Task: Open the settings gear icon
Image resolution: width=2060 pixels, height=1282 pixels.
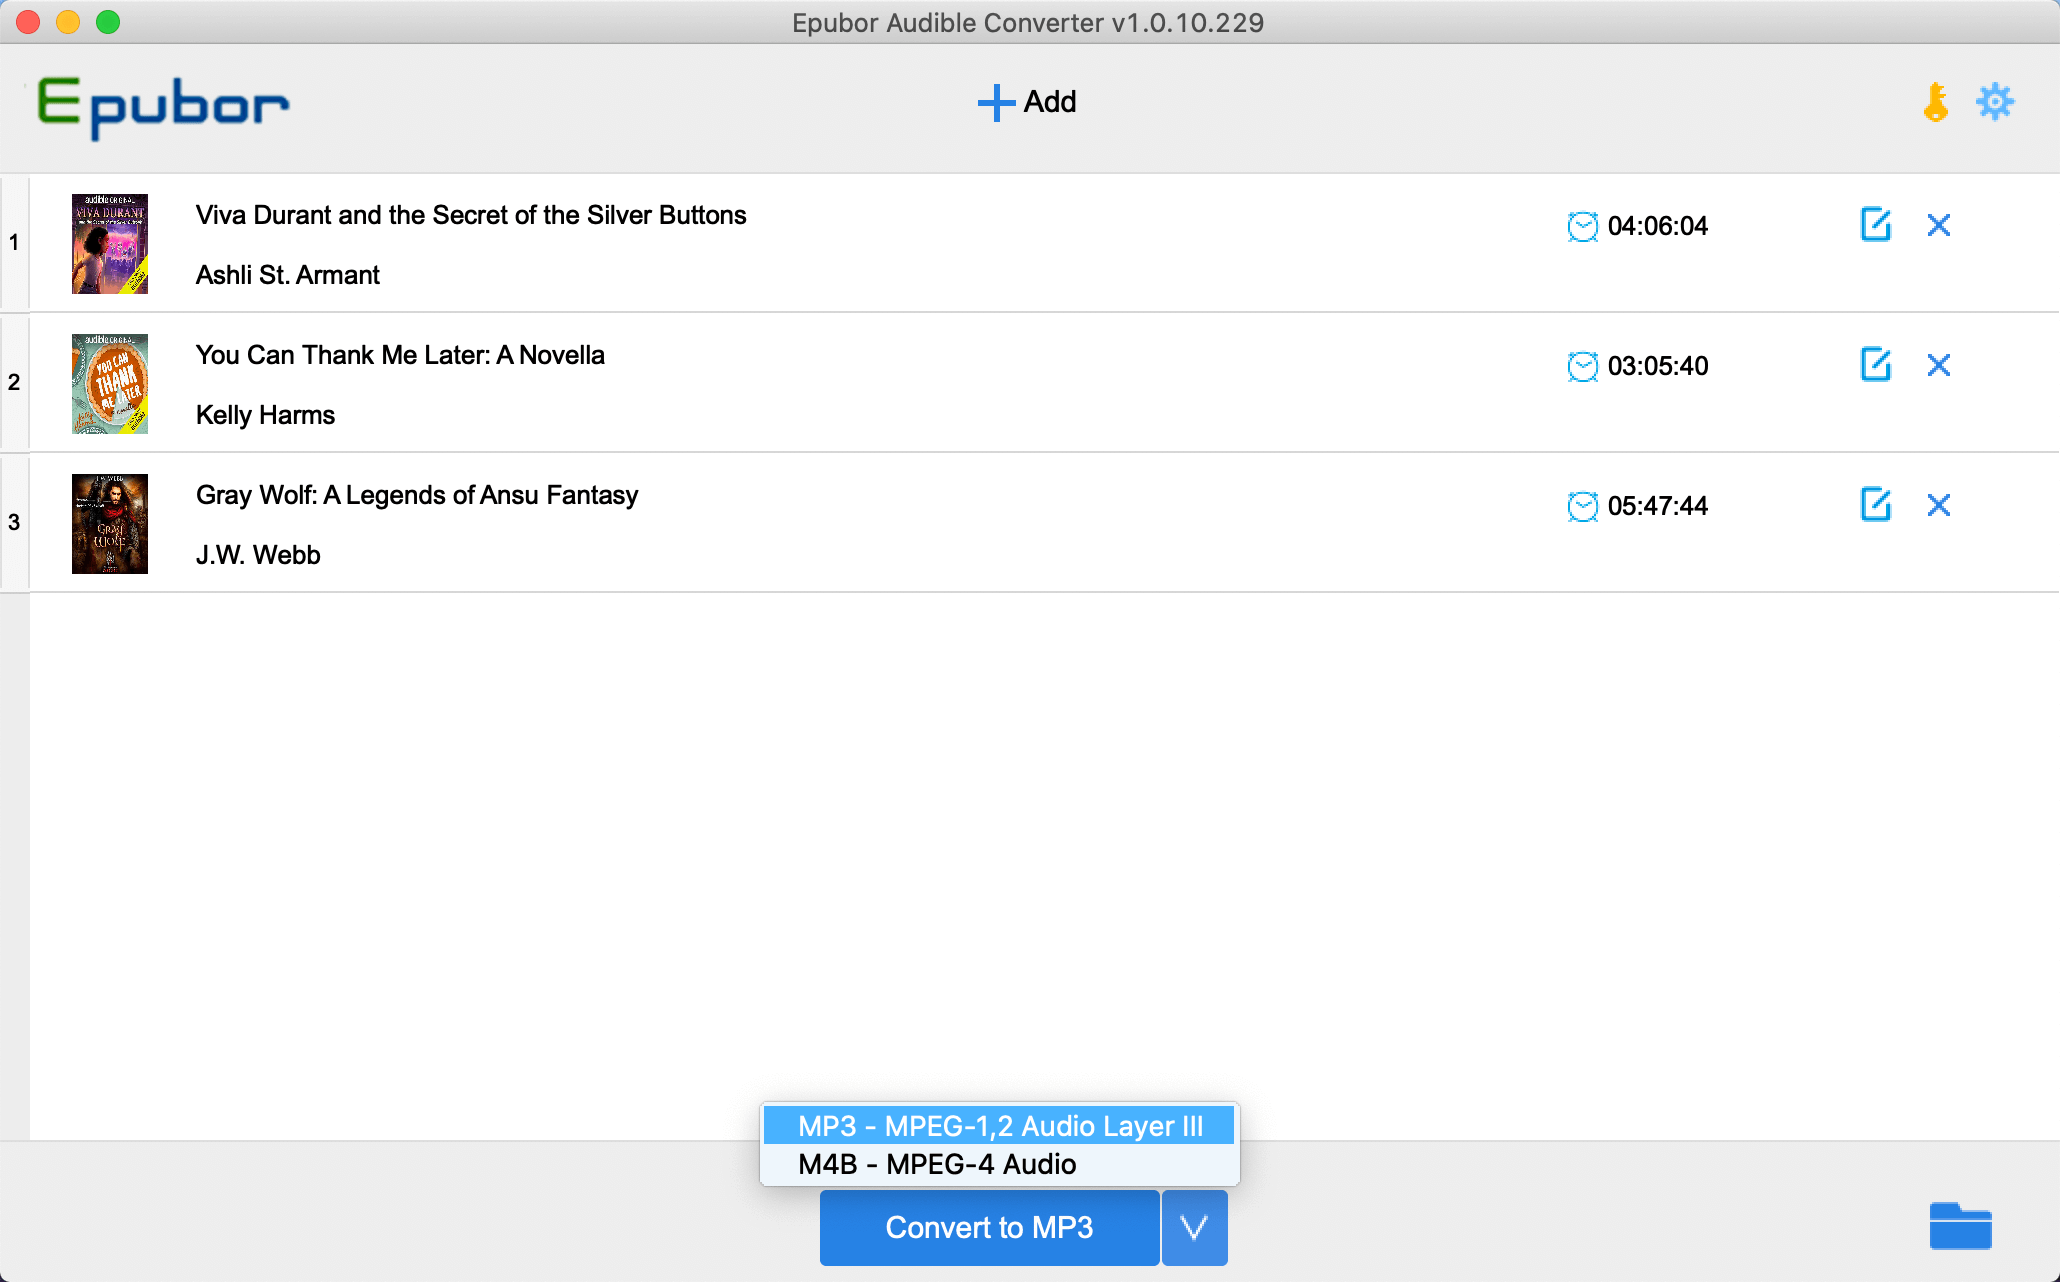Action: point(1995,102)
